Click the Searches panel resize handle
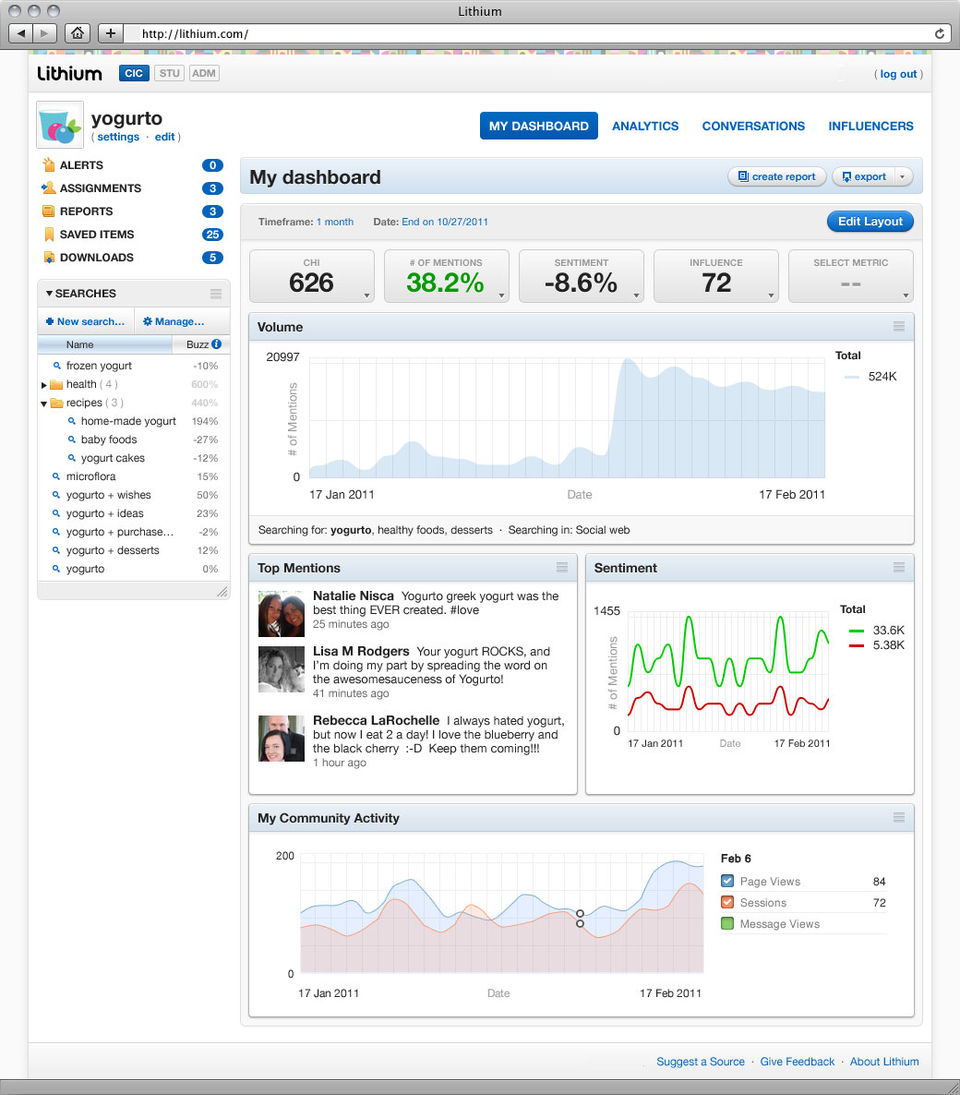 coord(222,592)
